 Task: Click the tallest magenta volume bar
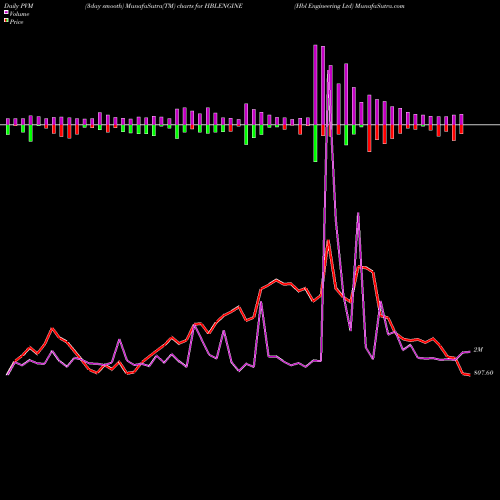[315, 85]
